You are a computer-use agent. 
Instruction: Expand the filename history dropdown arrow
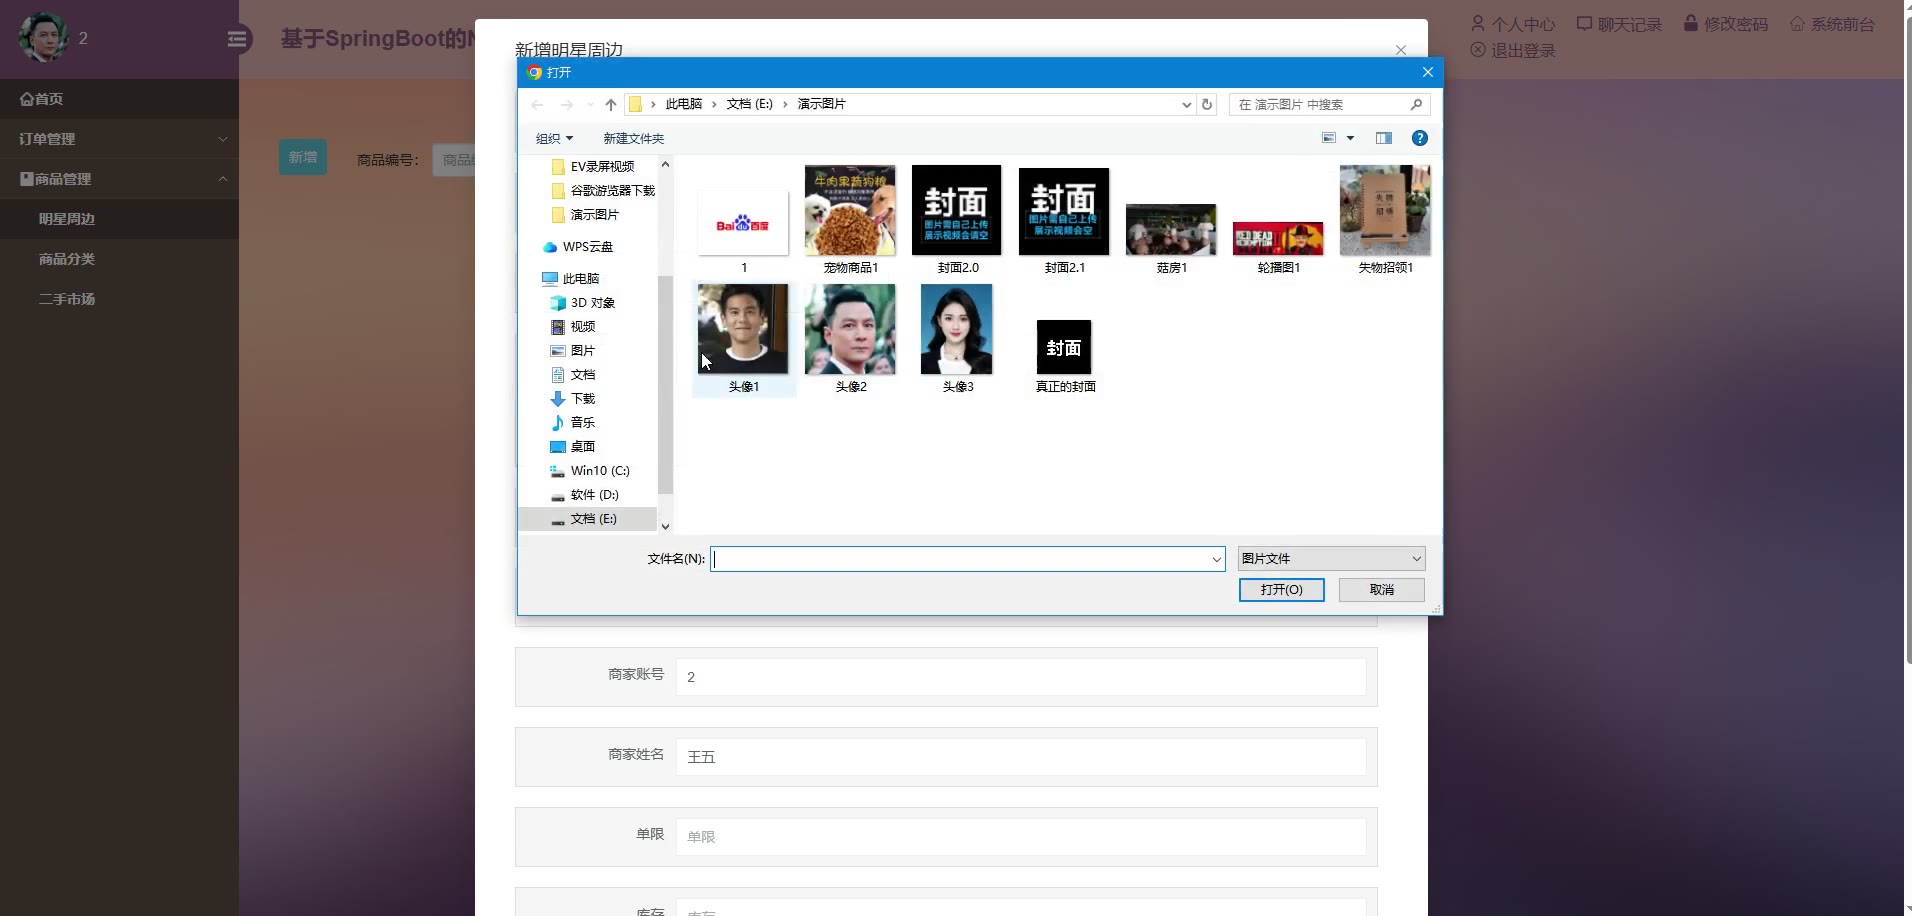1216,559
